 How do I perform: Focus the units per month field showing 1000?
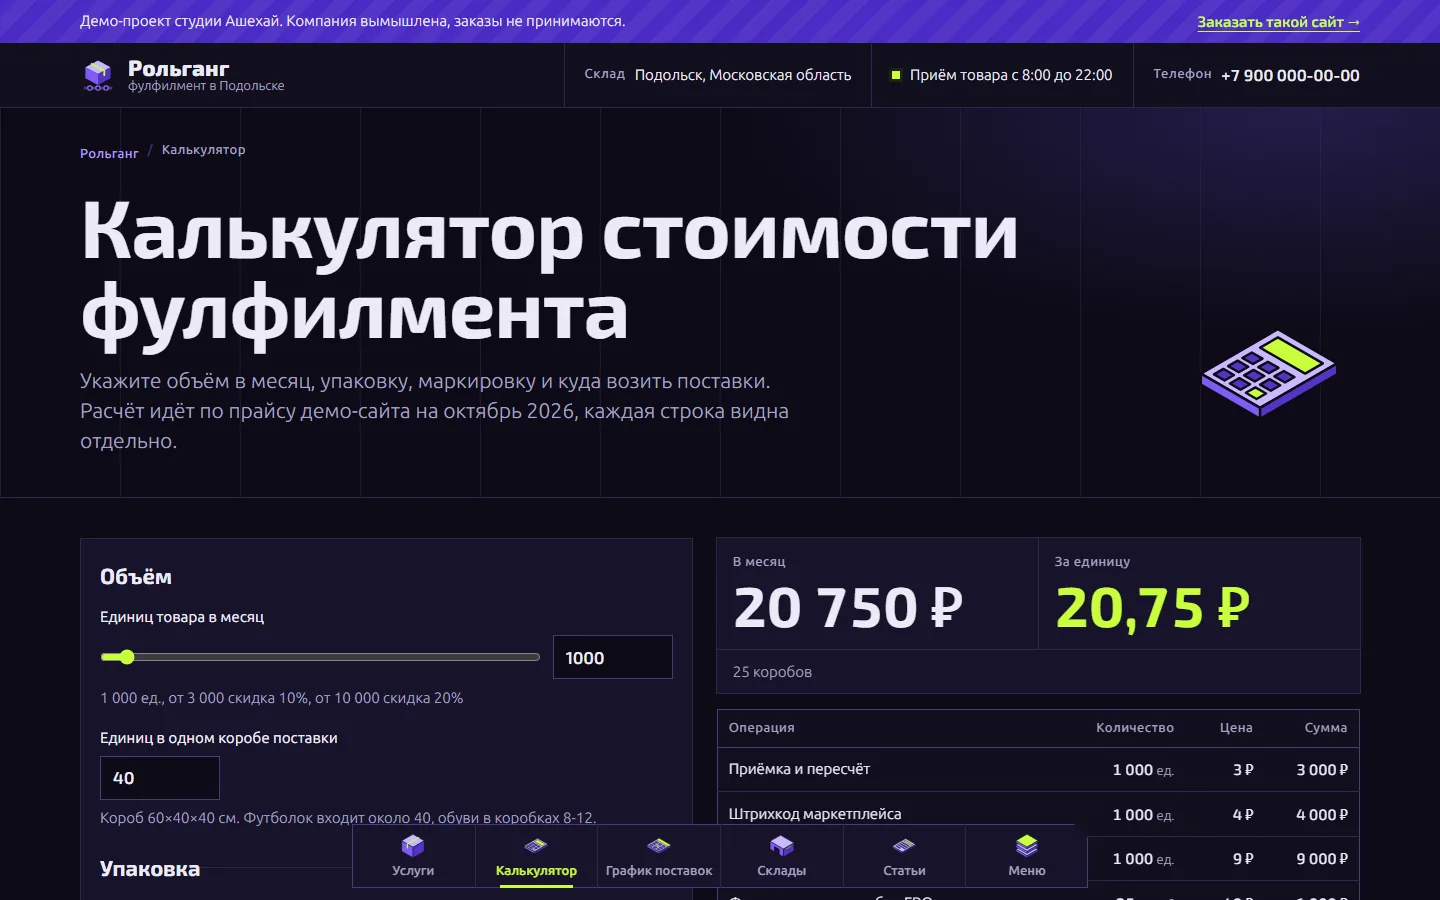613,657
